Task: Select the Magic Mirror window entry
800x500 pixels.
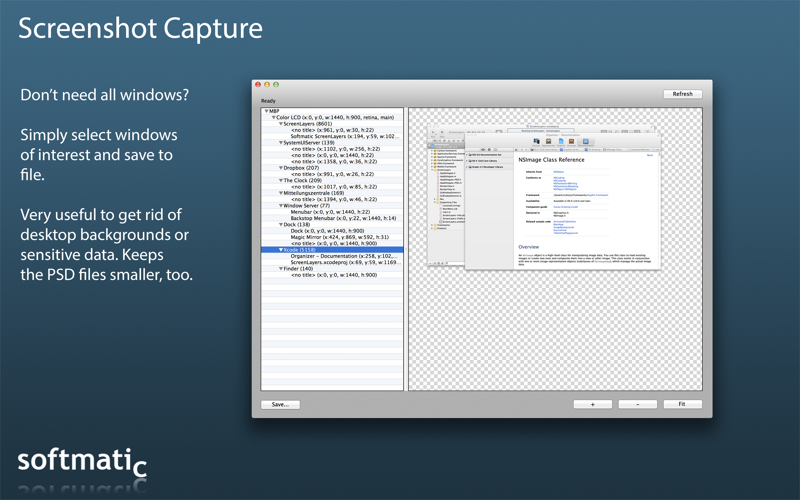Action: tap(332, 237)
